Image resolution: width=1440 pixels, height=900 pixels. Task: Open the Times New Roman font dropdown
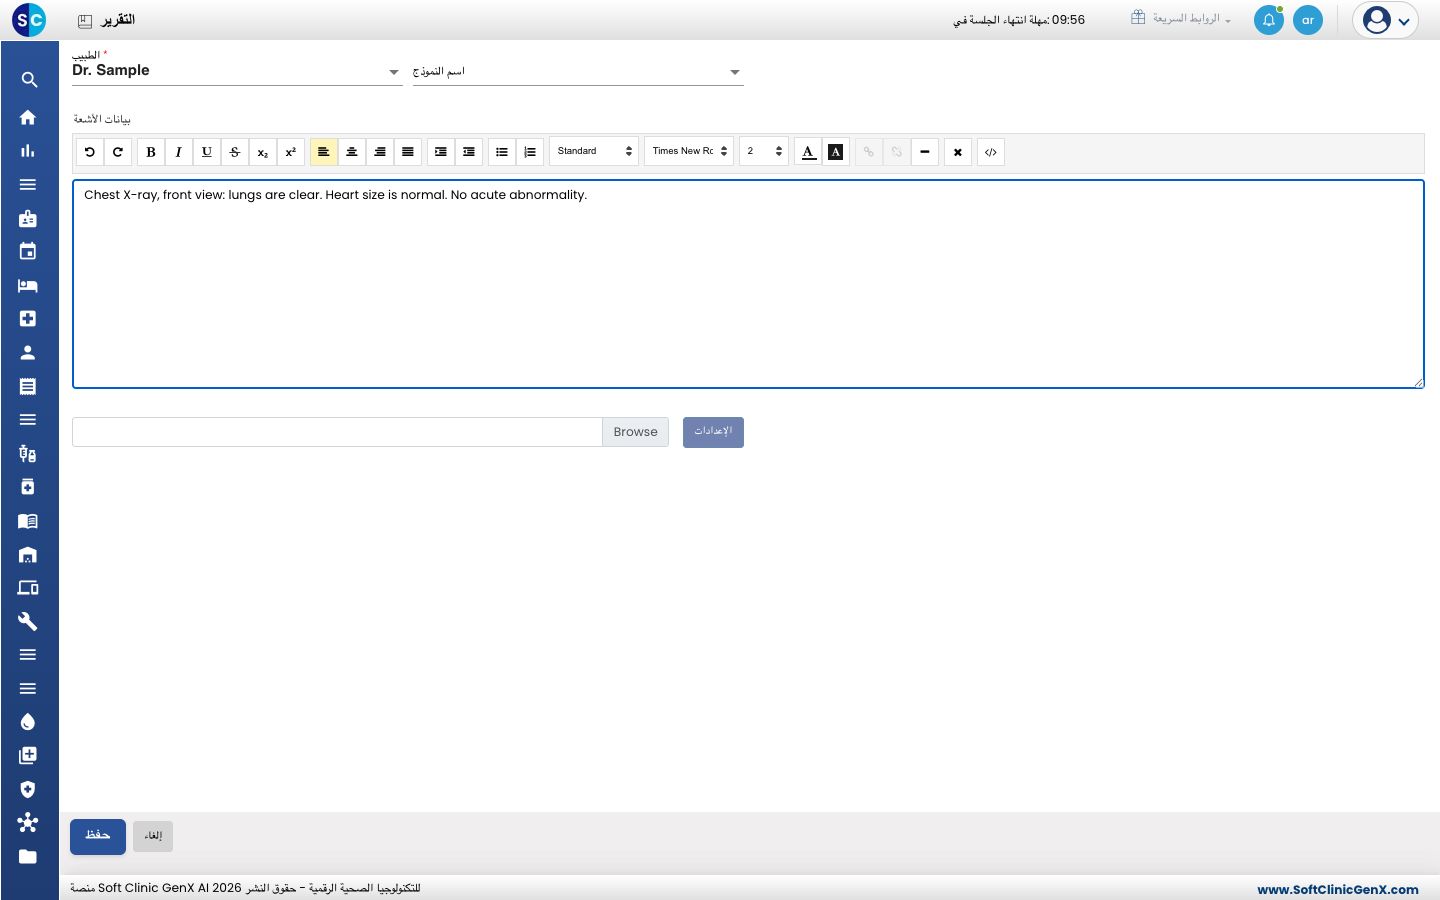(689, 151)
